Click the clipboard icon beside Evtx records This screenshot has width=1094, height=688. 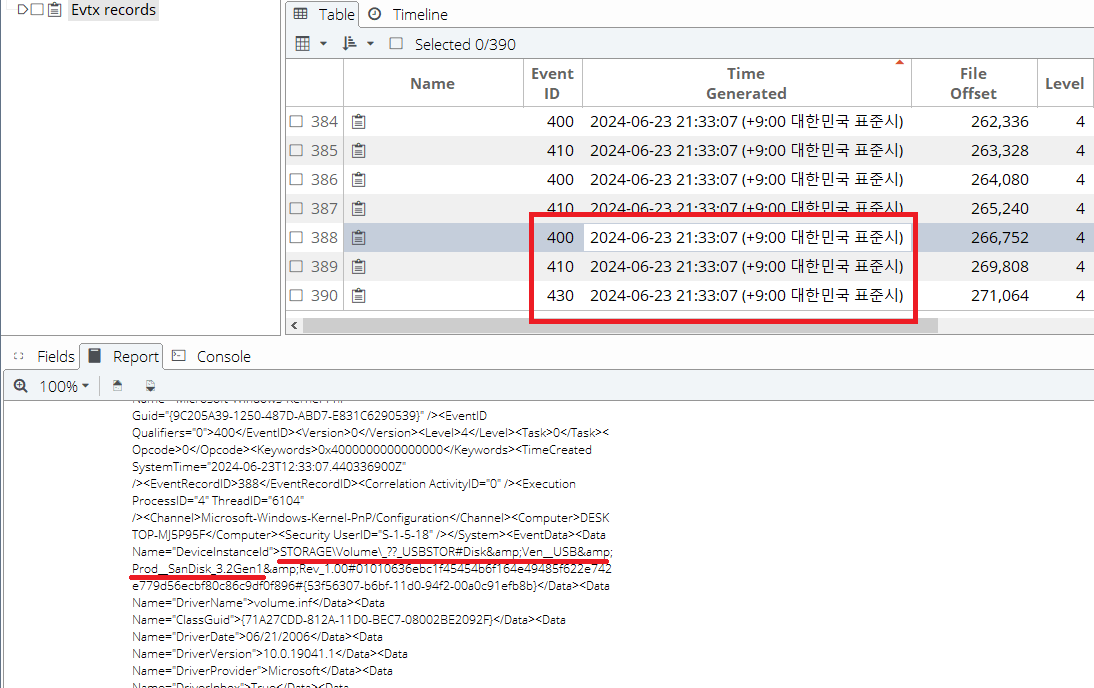[x=55, y=10]
